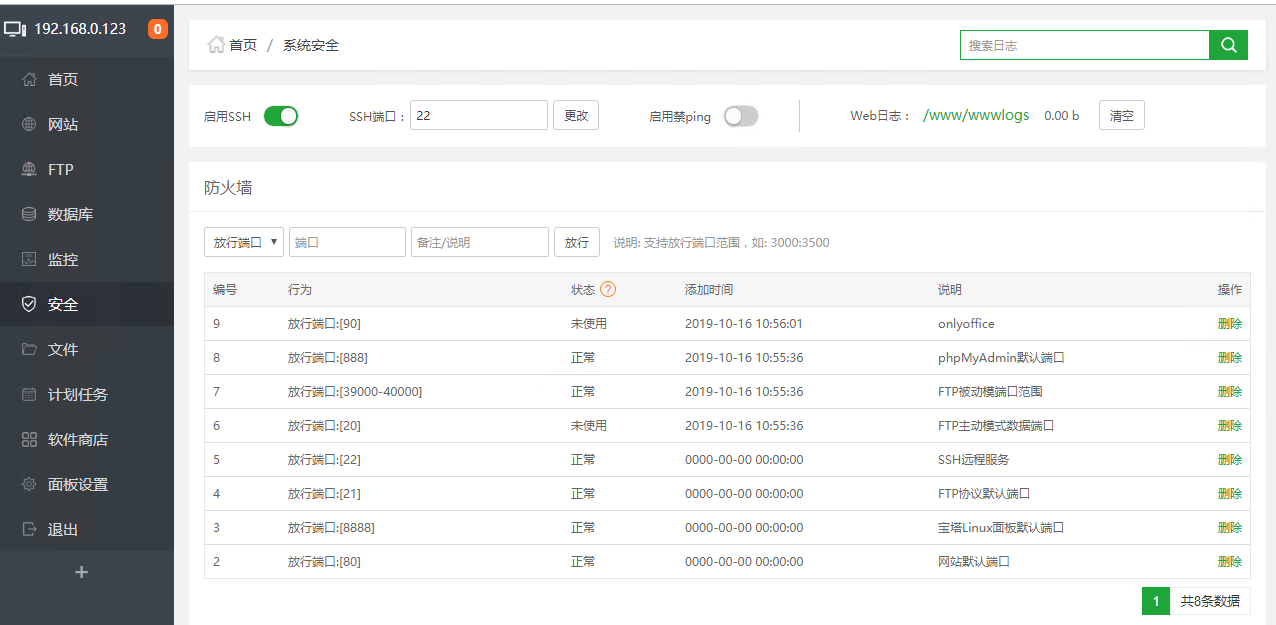
Task: Open the 软件商店 app store
Action: pyautogui.click(x=72, y=439)
